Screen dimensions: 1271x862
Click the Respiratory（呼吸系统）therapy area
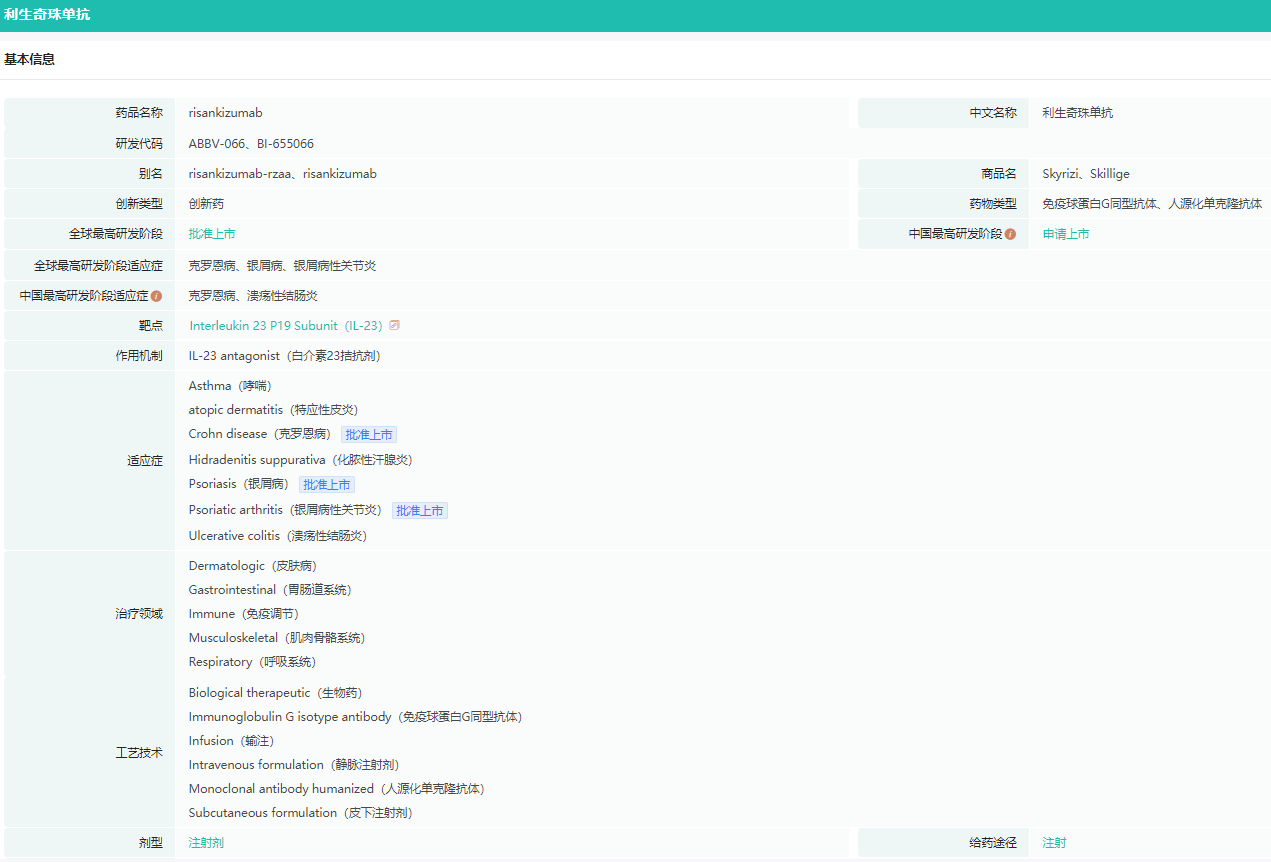(x=252, y=662)
